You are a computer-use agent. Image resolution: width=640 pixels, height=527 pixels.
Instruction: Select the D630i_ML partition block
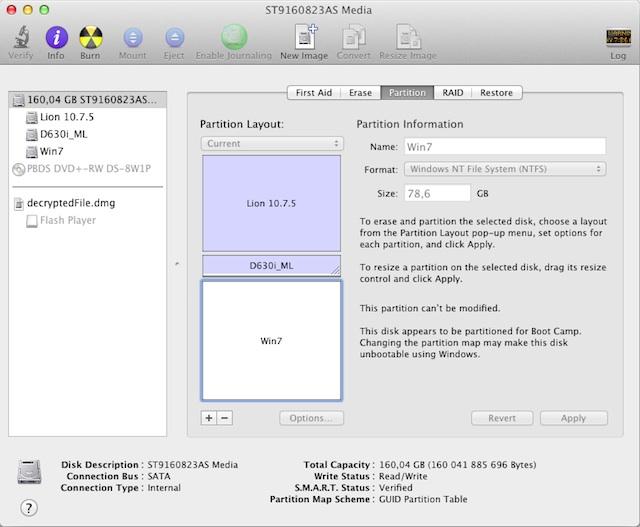coord(271,266)
